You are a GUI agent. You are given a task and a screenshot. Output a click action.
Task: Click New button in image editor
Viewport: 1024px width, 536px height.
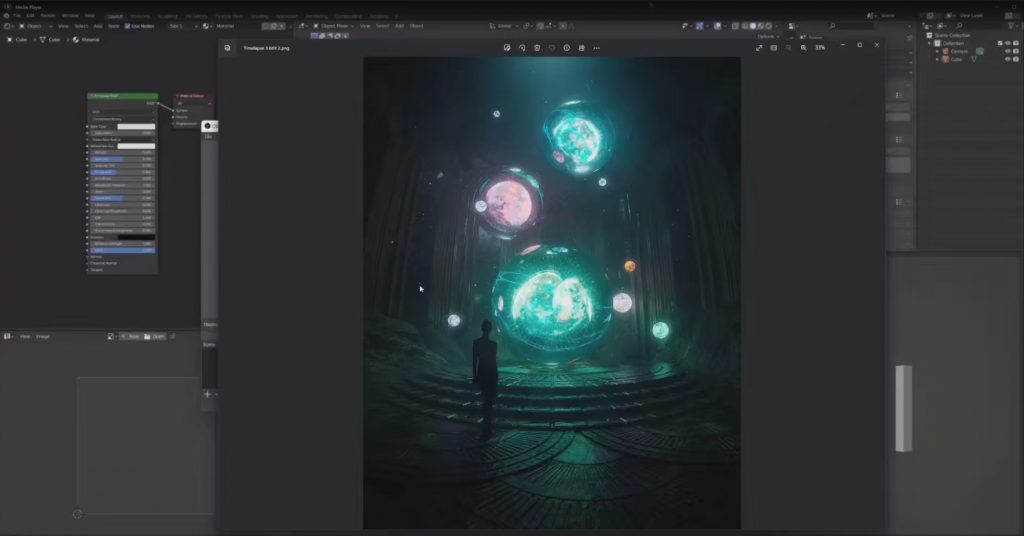point(131,336)
